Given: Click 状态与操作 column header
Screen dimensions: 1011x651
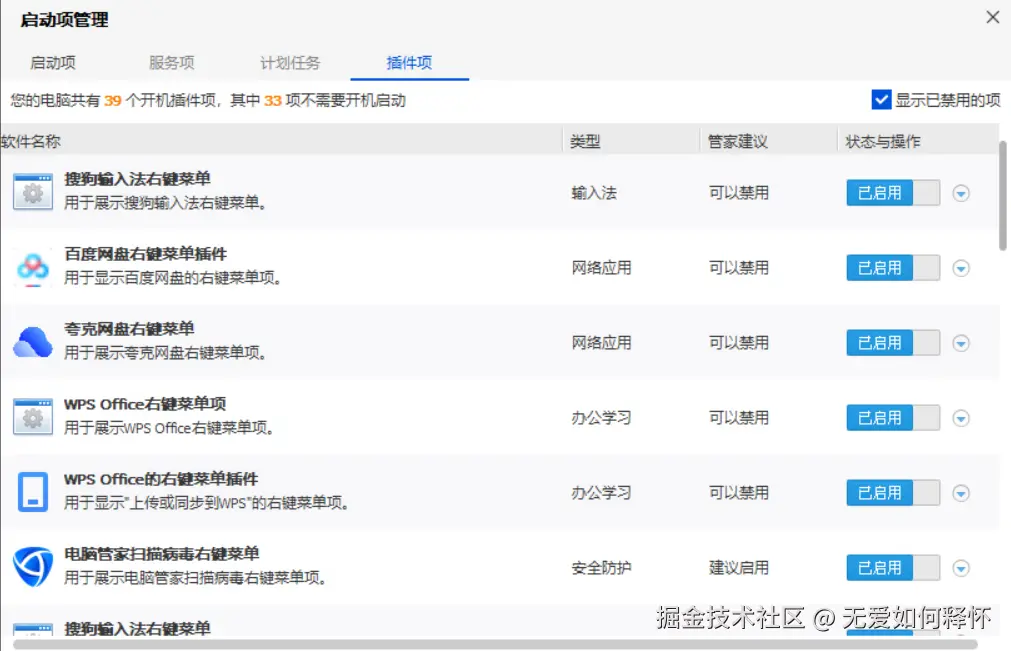Looking at the screenshot, I should pos(883,141).
